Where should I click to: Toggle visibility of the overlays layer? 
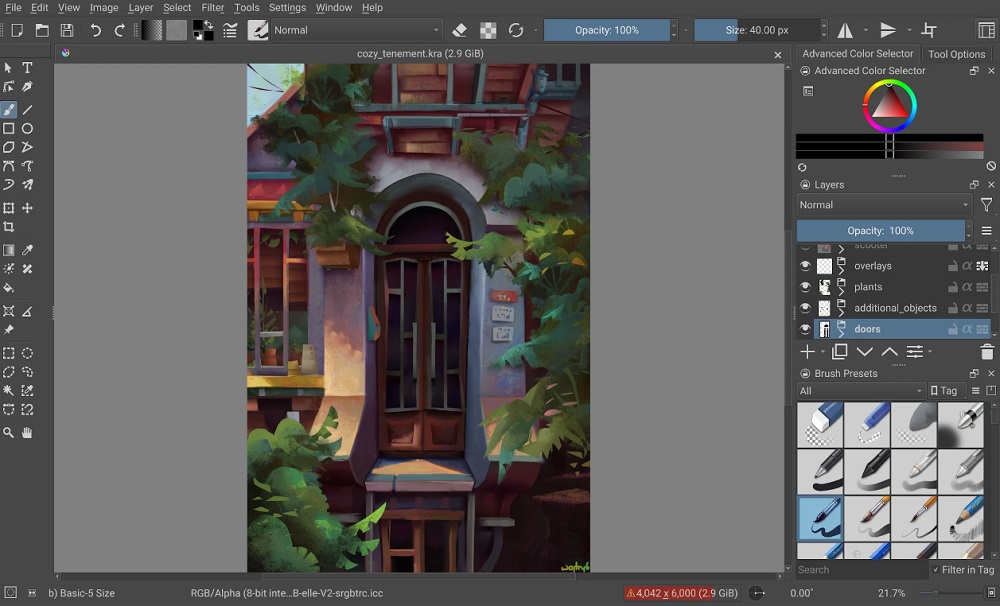(805, 266)
